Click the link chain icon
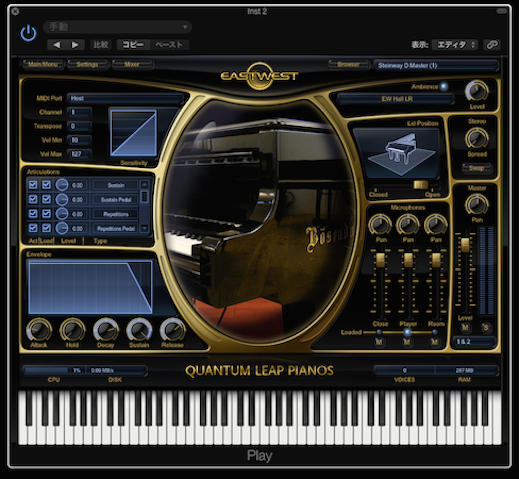Image resolution: width=519 pixels, height=479 pixels. pyautogui.click(x=492, y=45)
